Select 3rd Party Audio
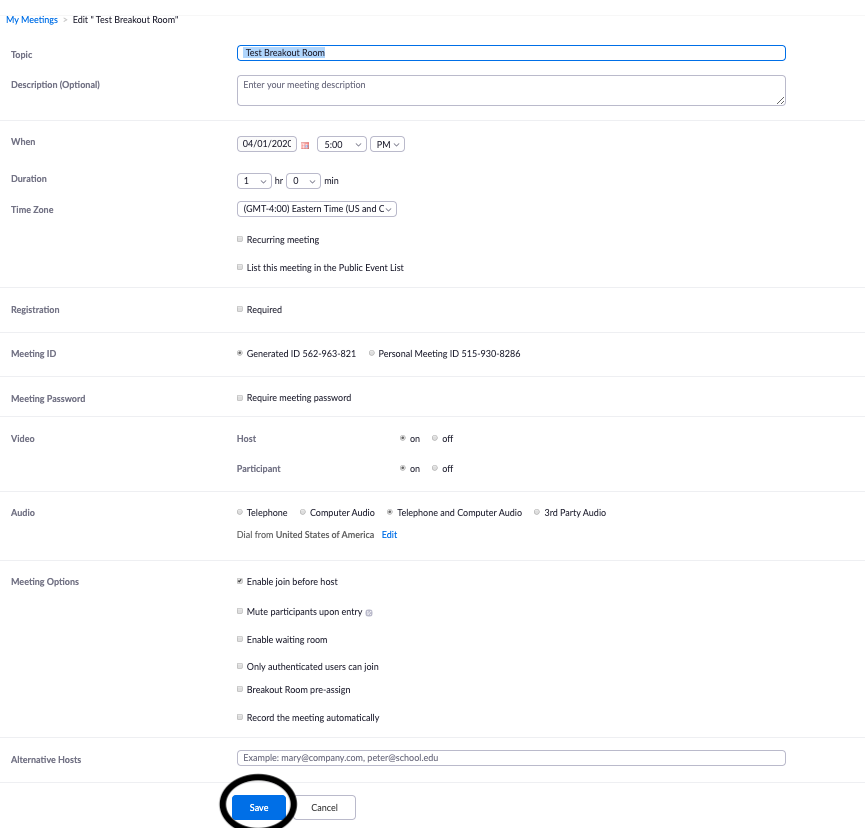865x828 pixels. (537, 512)
